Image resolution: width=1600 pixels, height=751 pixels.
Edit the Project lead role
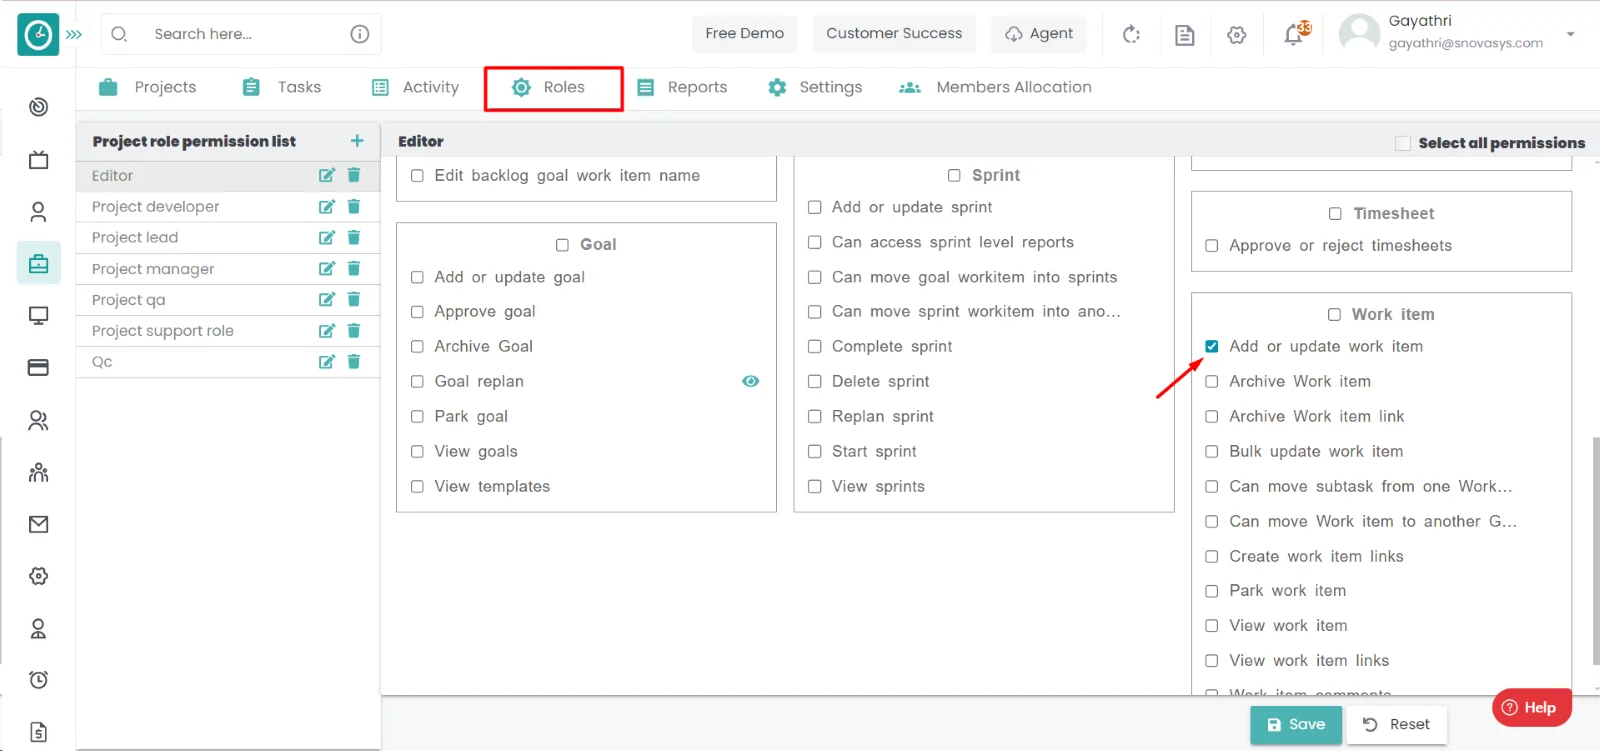point(326,237)
